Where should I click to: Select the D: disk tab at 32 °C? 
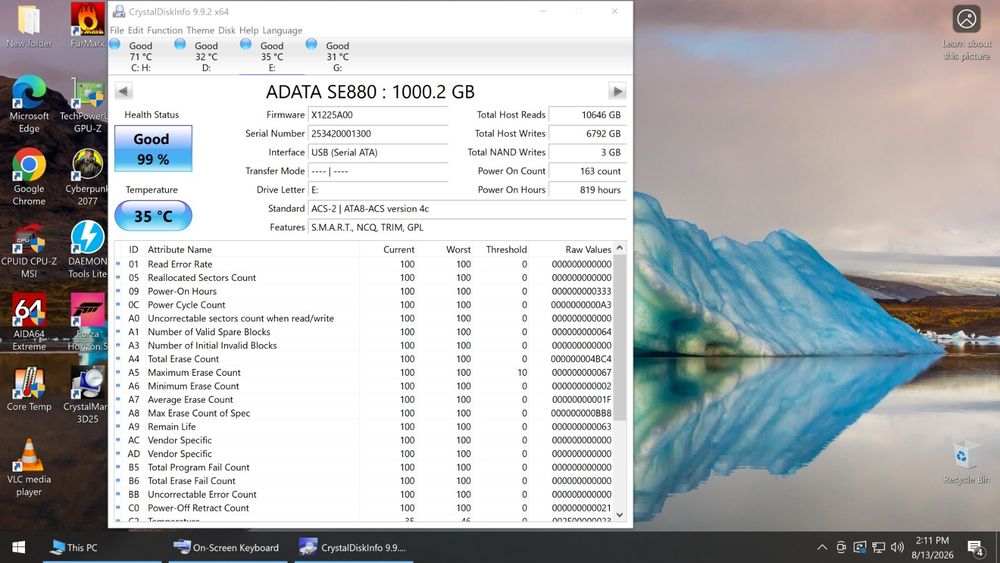click(206, 56)
